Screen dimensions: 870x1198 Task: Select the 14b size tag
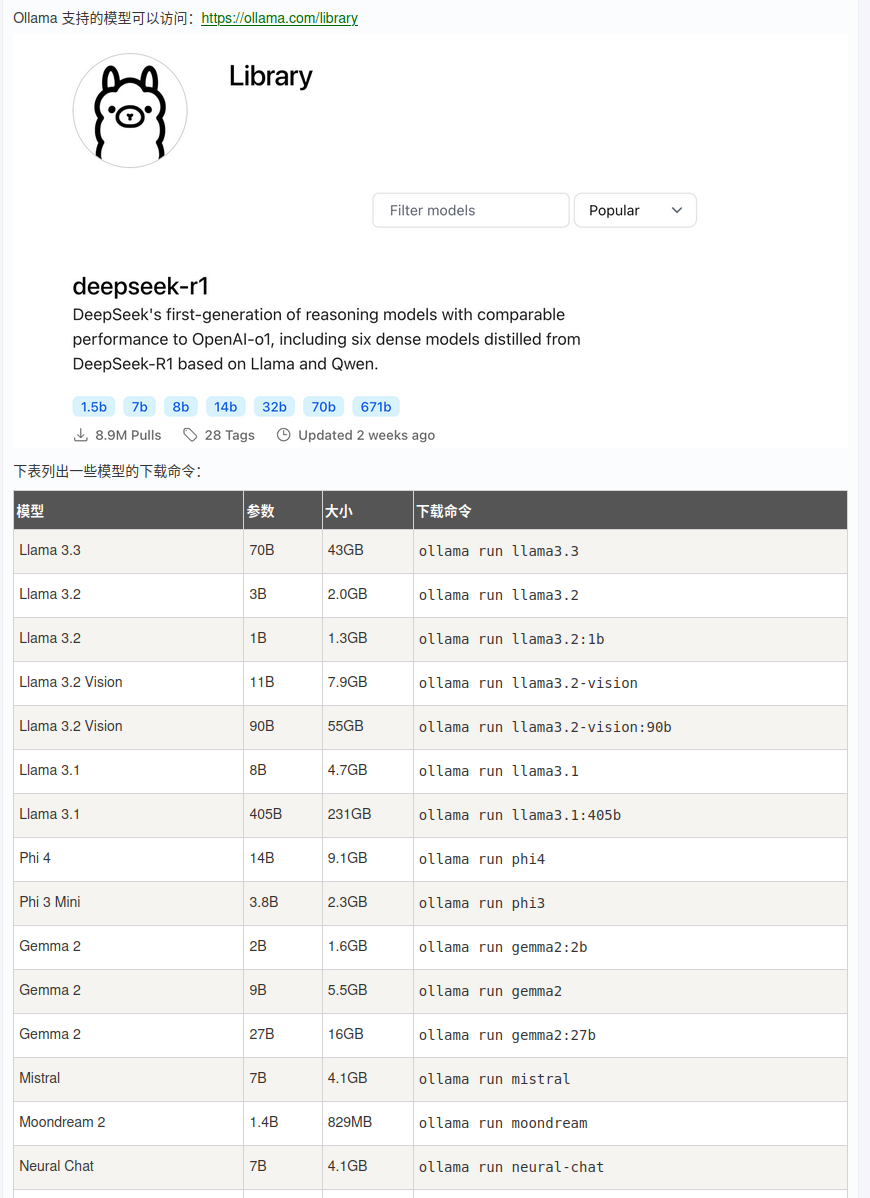click(x=225, y=406)
